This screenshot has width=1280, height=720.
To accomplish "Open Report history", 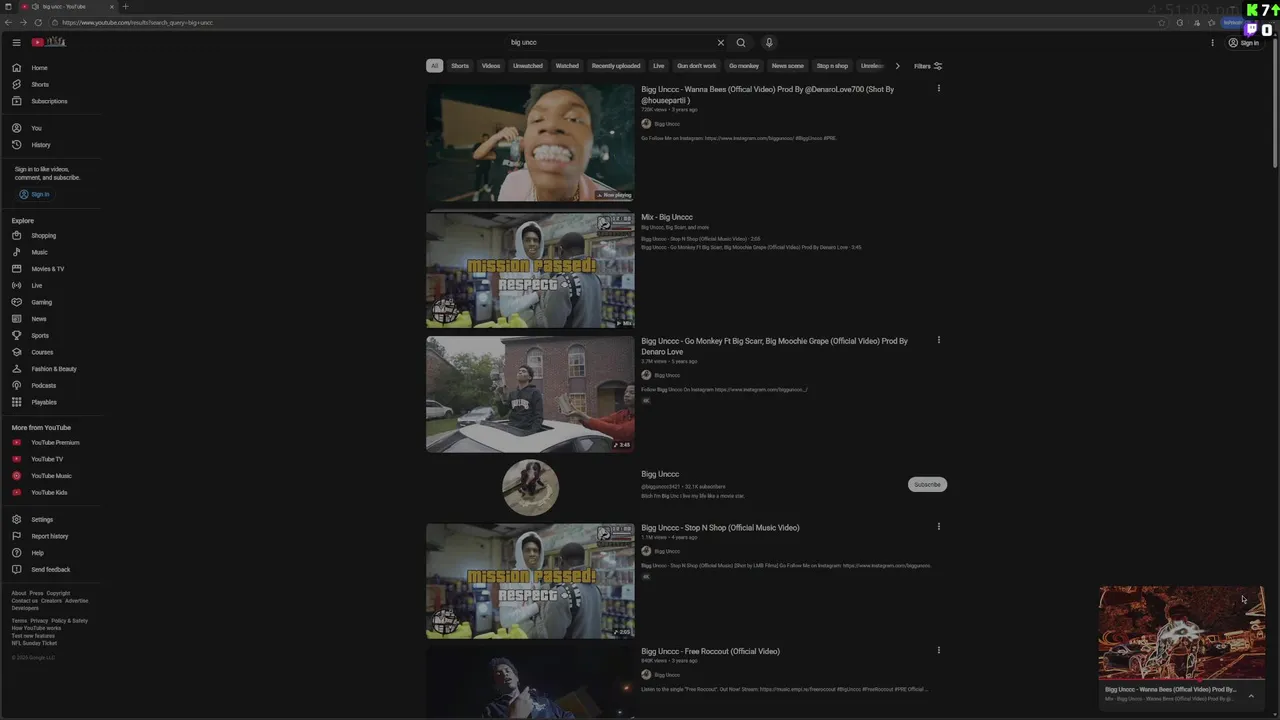I will pyautogui.click(x=50, y=536).
